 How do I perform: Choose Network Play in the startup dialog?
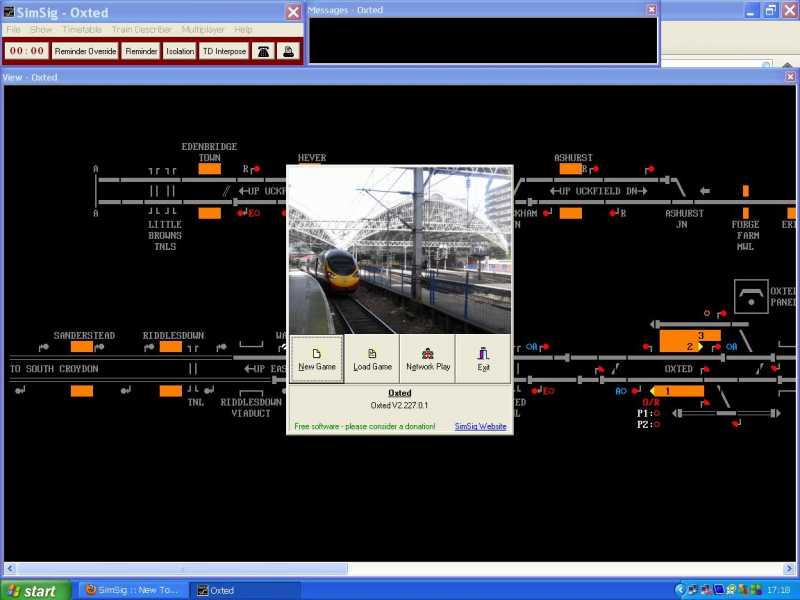point(428,359)
